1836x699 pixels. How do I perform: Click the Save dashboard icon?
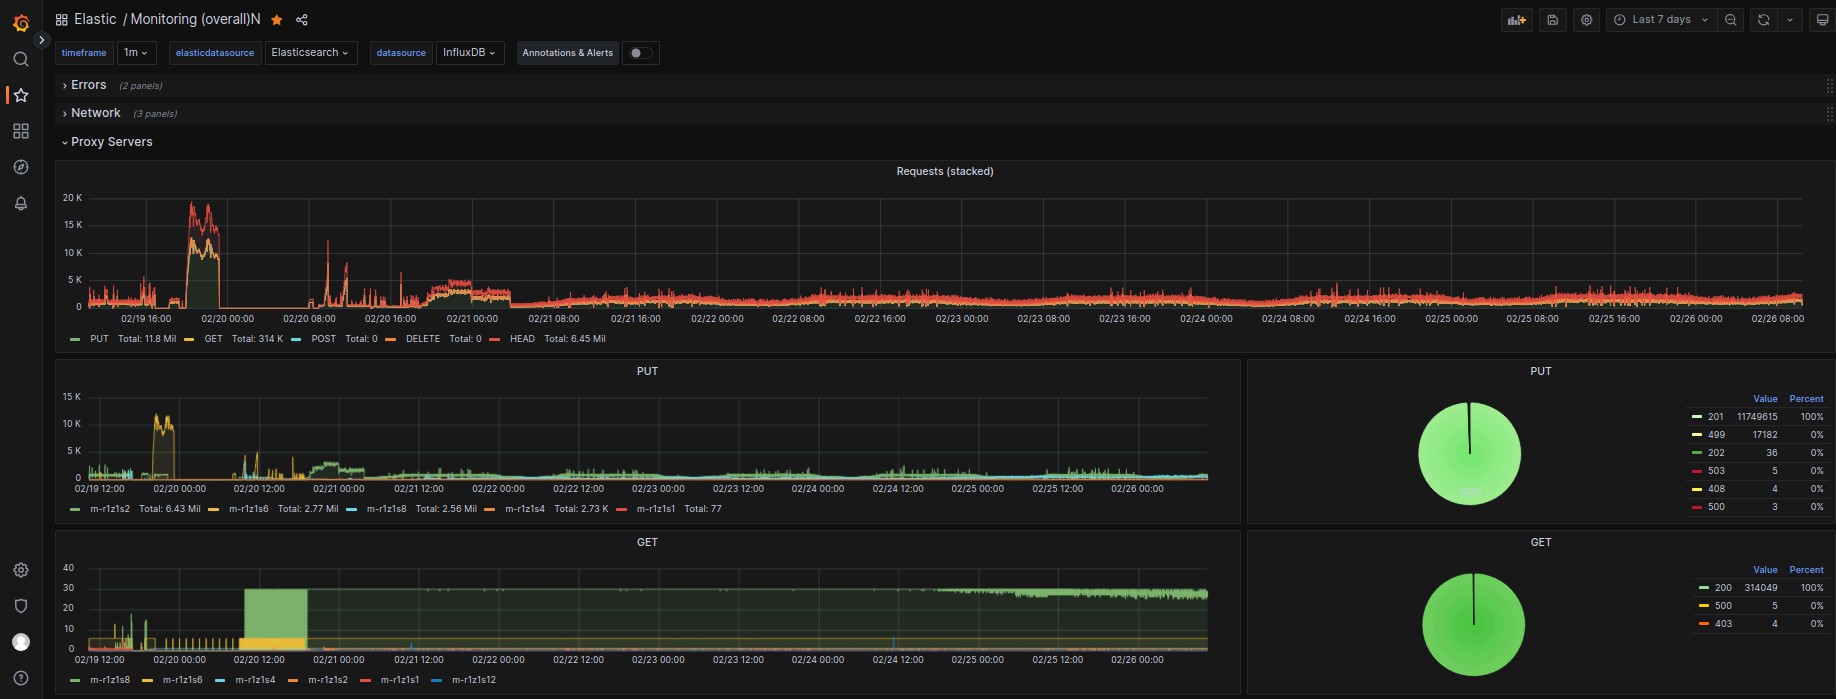[1552, 20]
